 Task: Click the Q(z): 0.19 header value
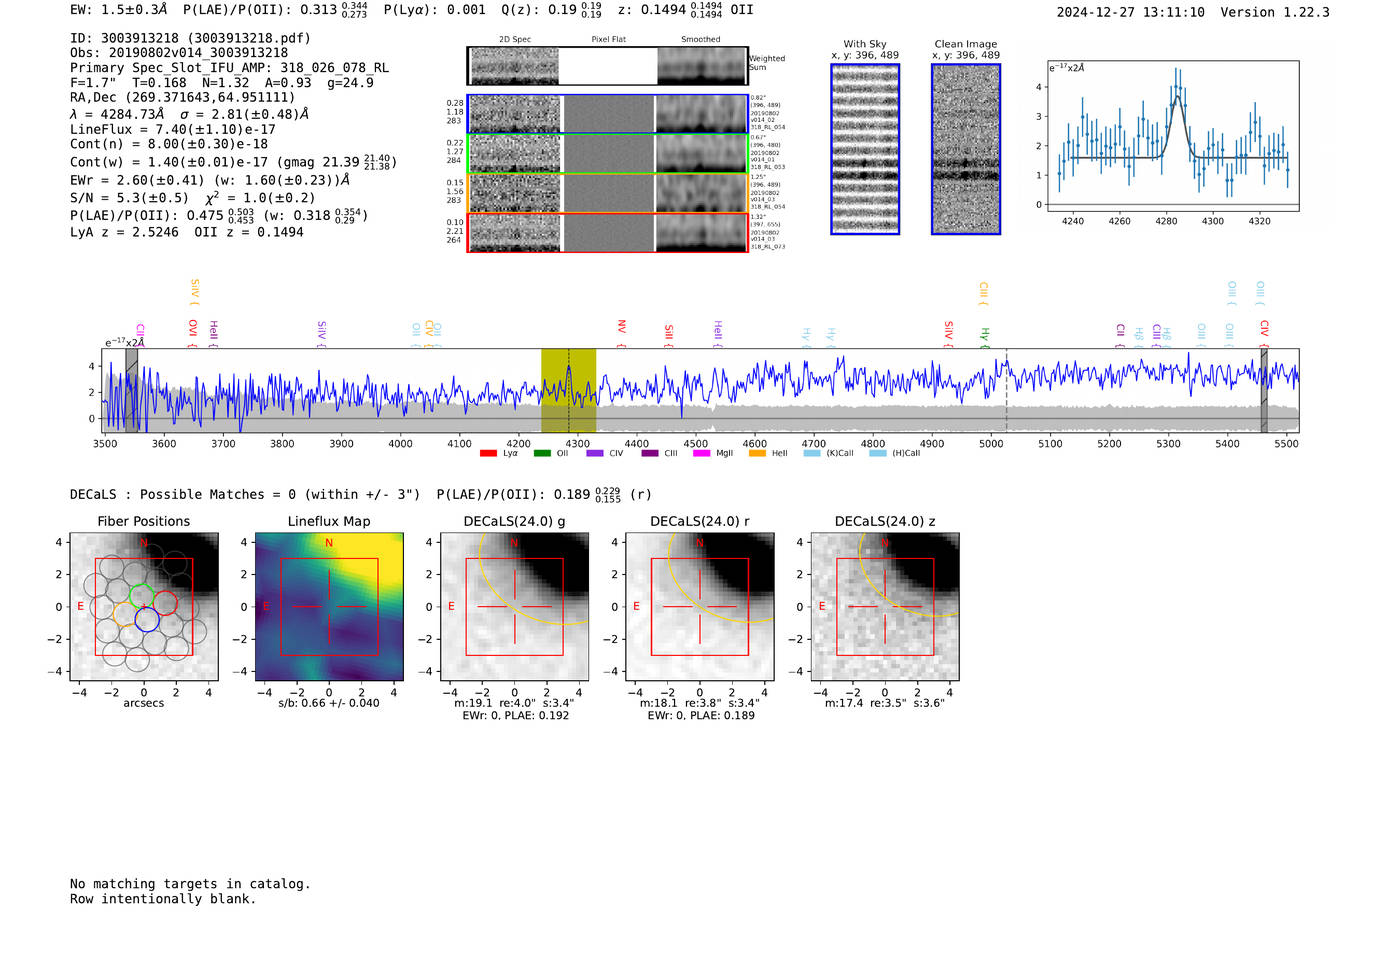tap(551, 10)
